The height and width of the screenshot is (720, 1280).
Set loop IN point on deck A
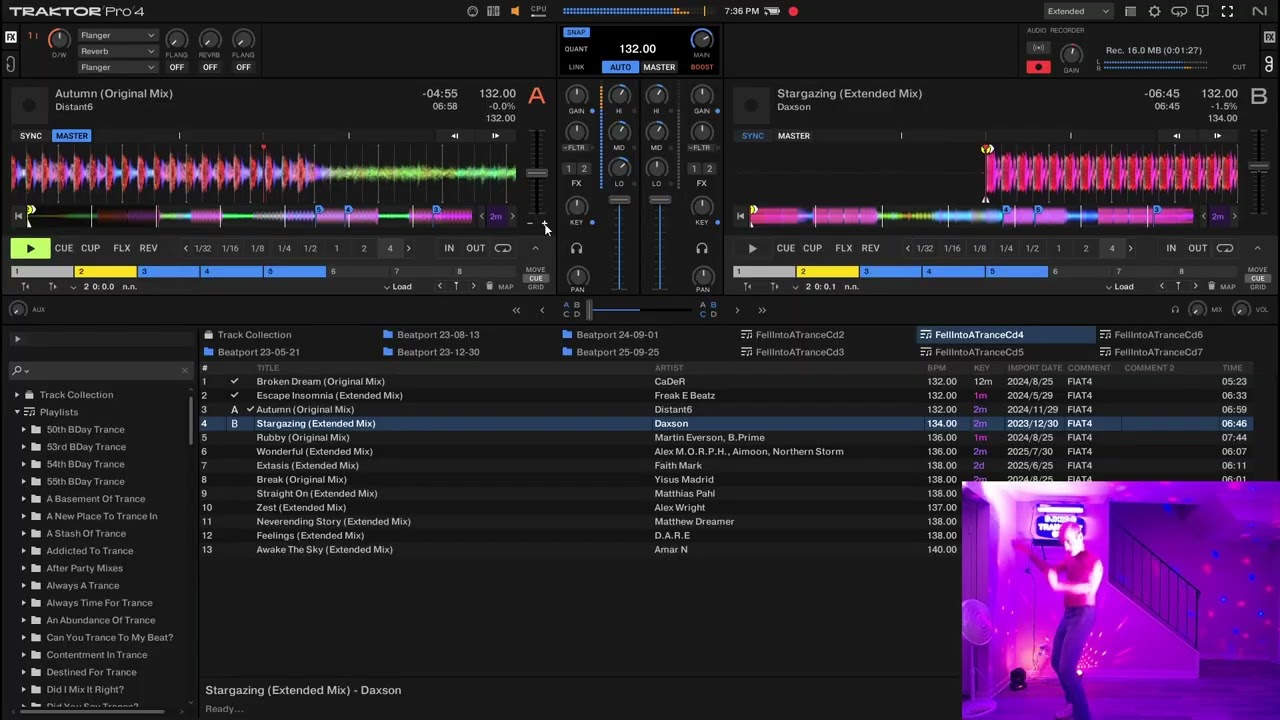pyautogui.click(x=449, y=248)
